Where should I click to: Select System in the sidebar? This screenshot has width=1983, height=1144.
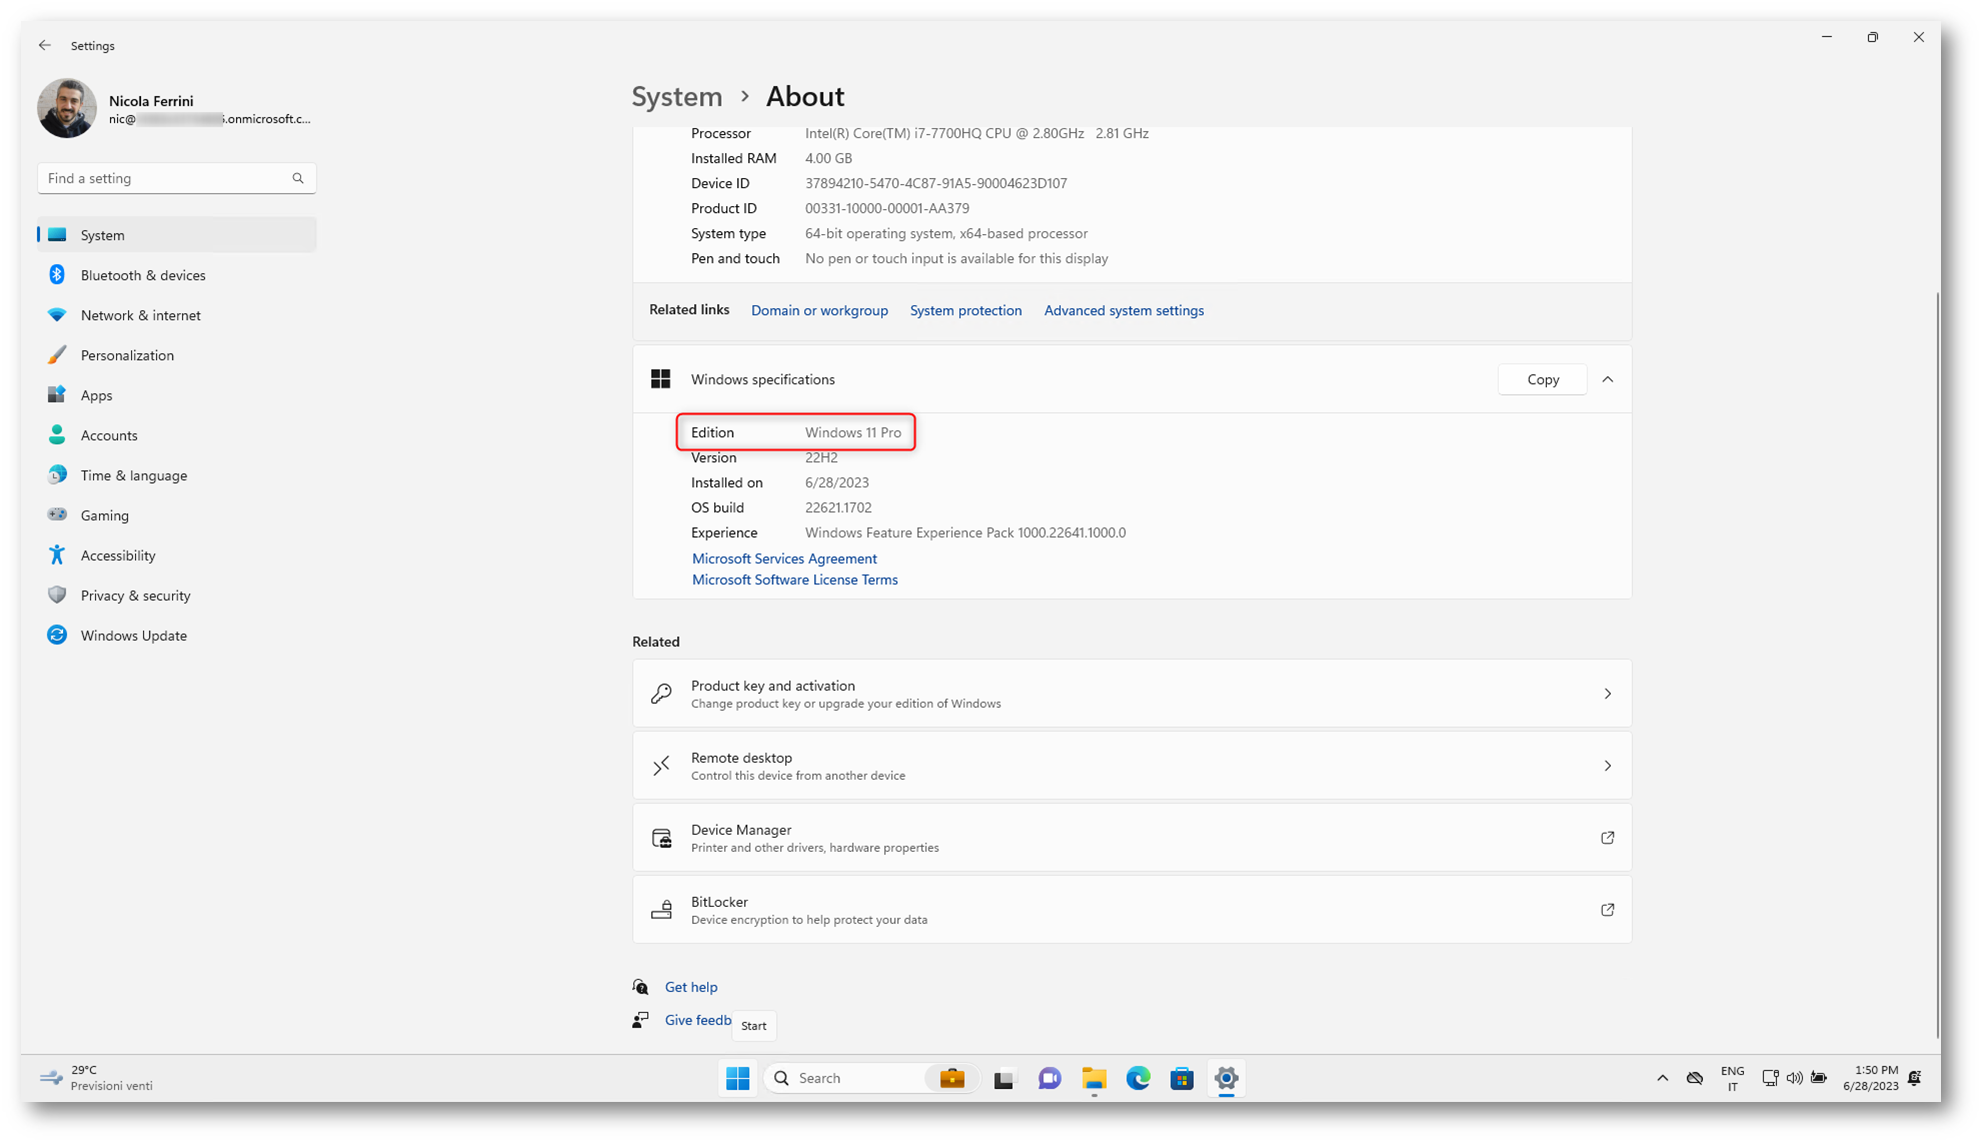(177, 235)
